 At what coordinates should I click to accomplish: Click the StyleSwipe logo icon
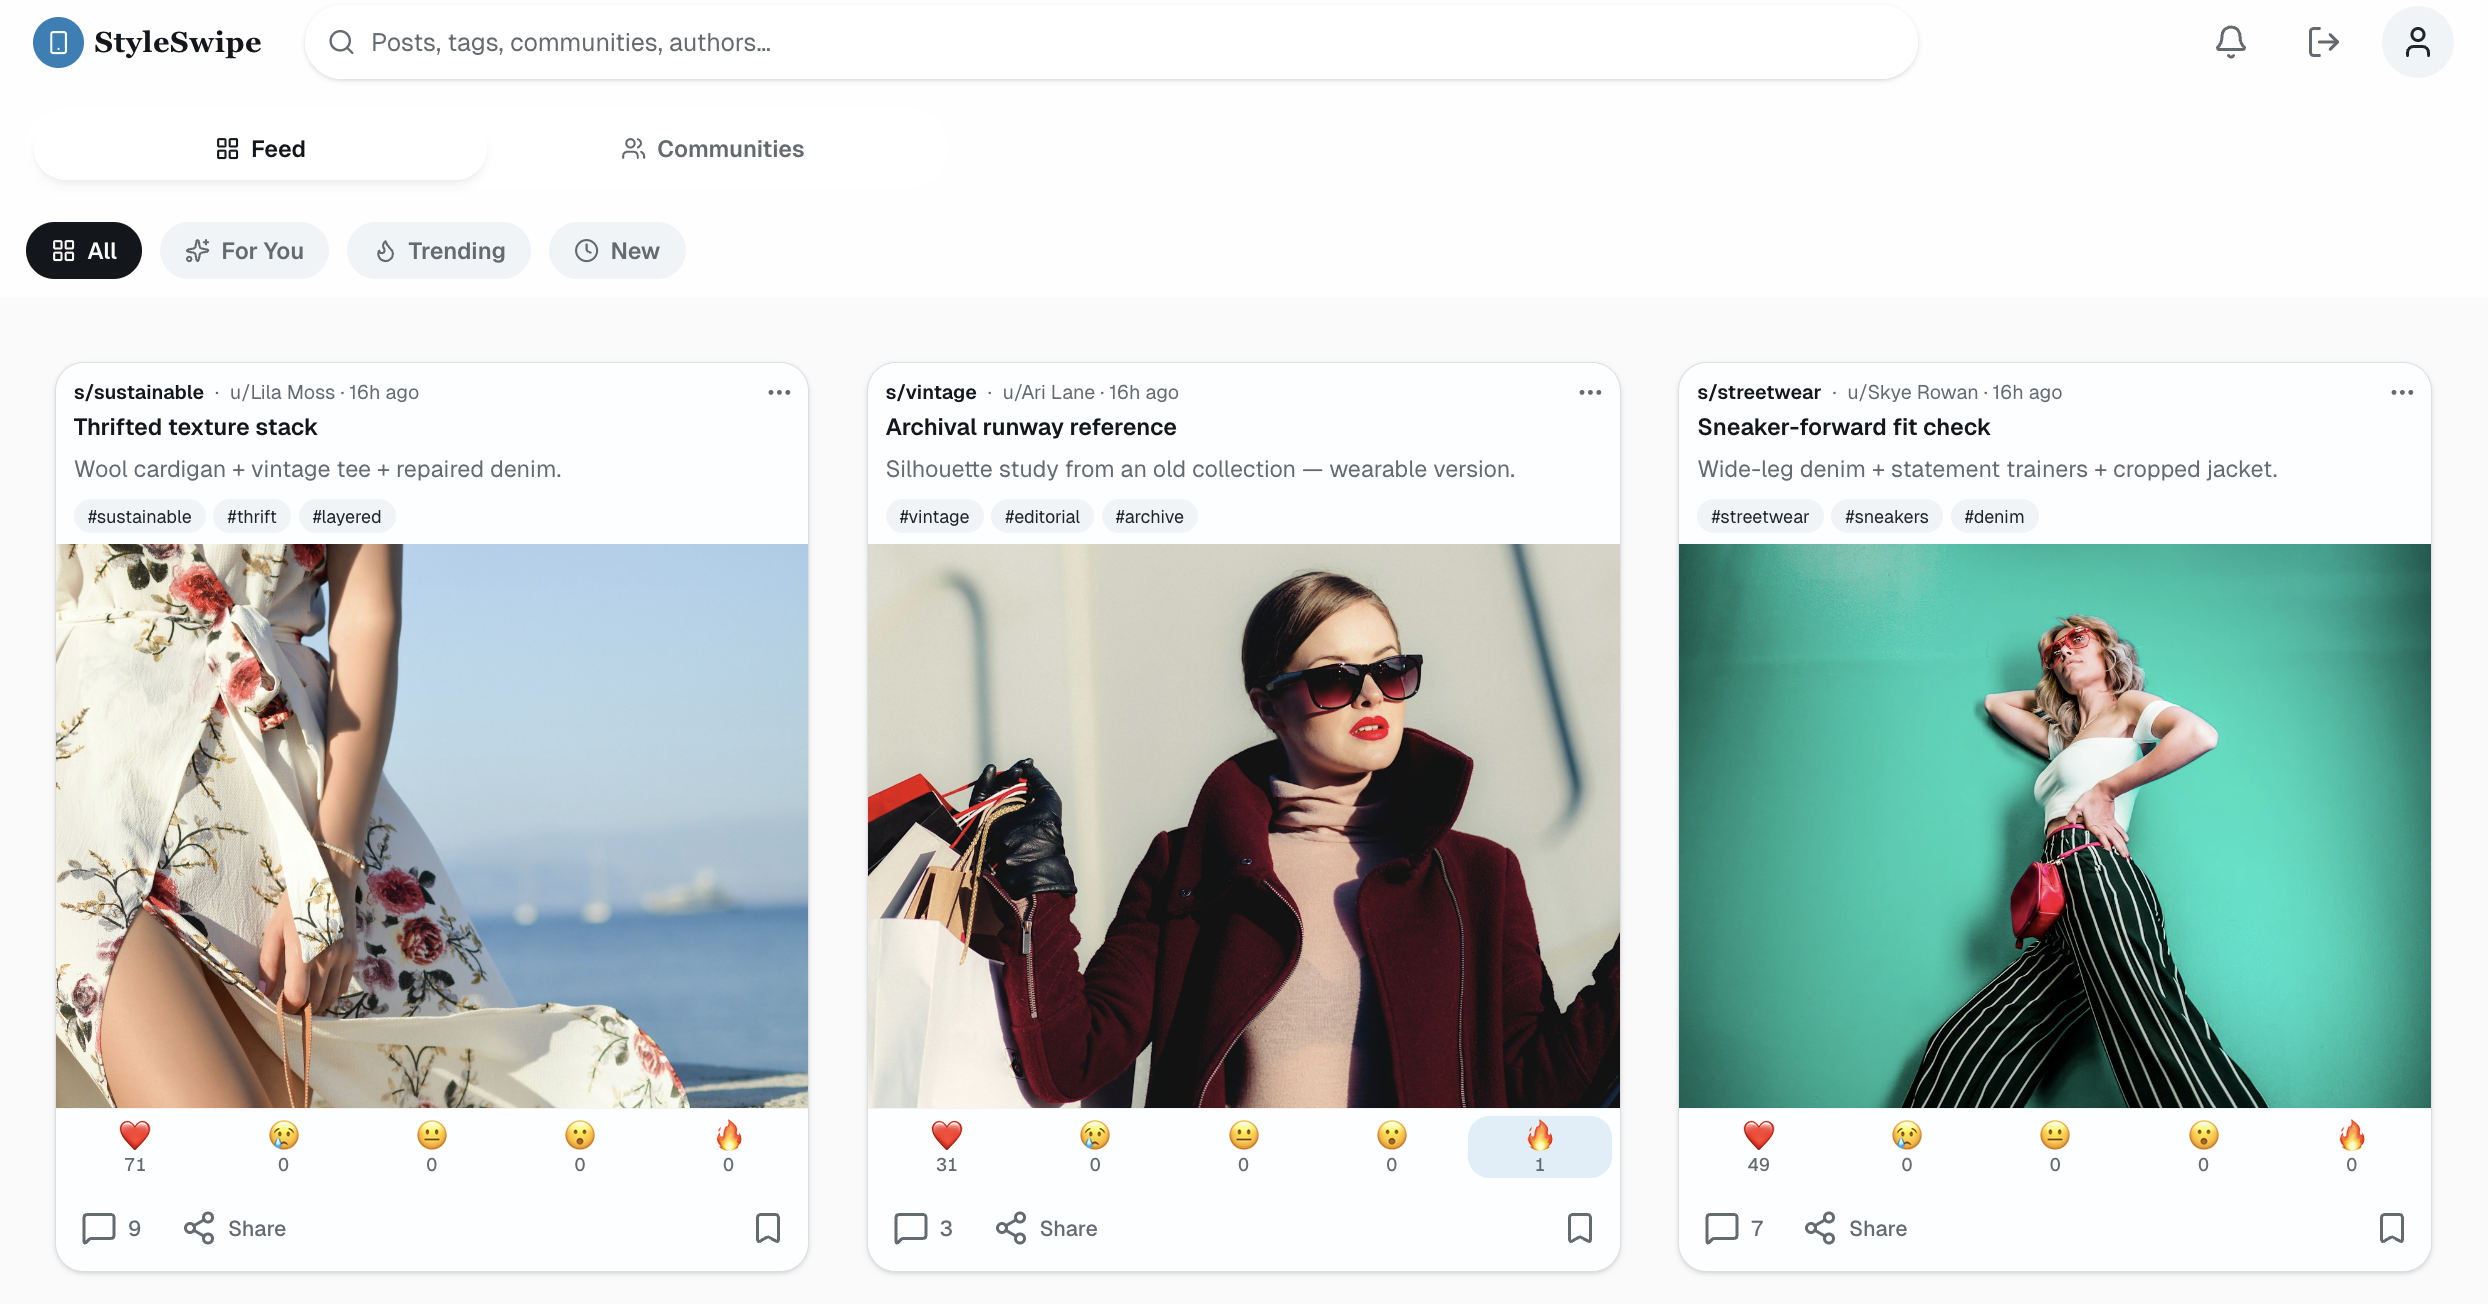[x=58, y=42]
